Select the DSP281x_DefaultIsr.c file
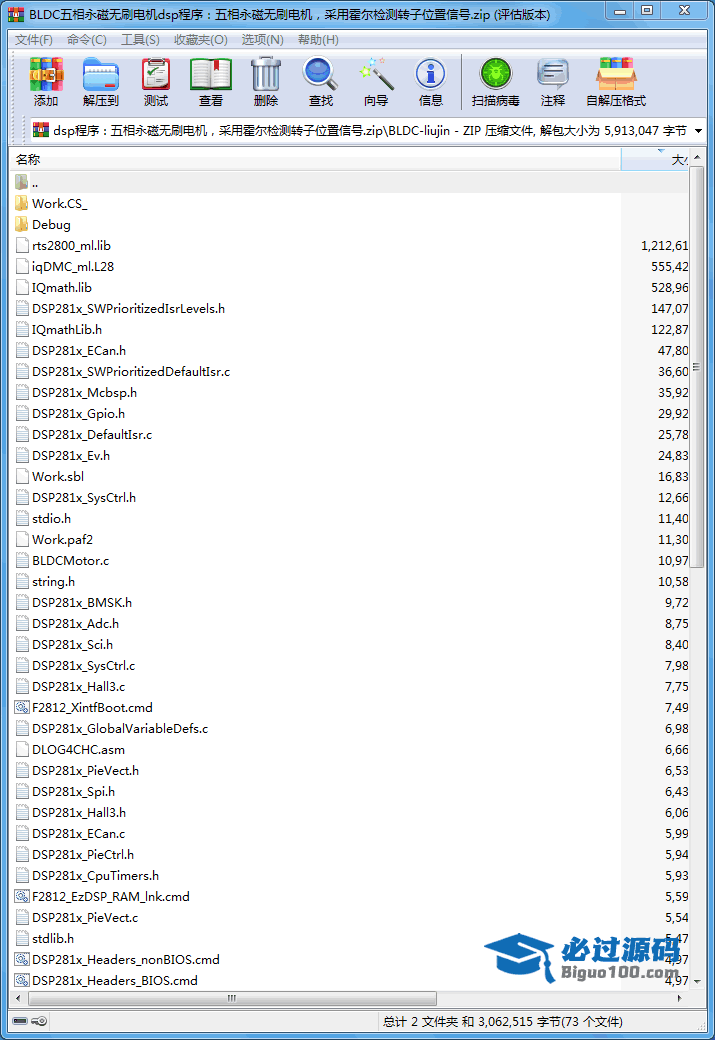The width and height of the screenshot is (715, 1040). pyautogui.click(x=92, y=434)
